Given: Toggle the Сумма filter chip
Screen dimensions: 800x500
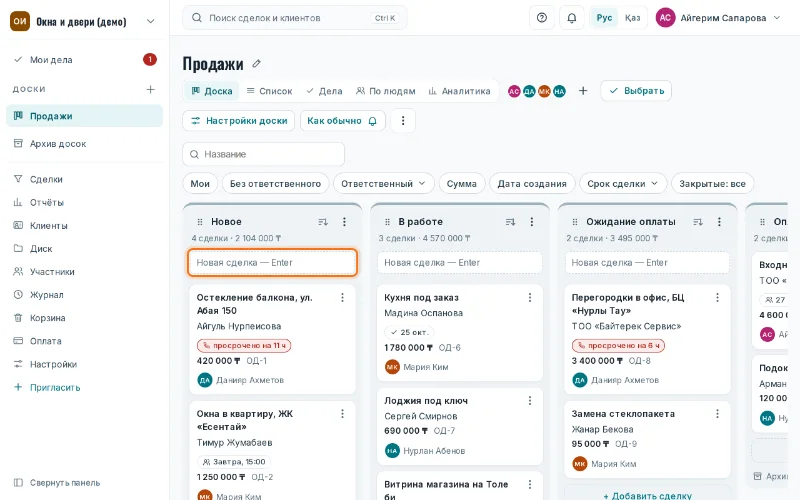Looking at the screenshot, I should [462, 184].
